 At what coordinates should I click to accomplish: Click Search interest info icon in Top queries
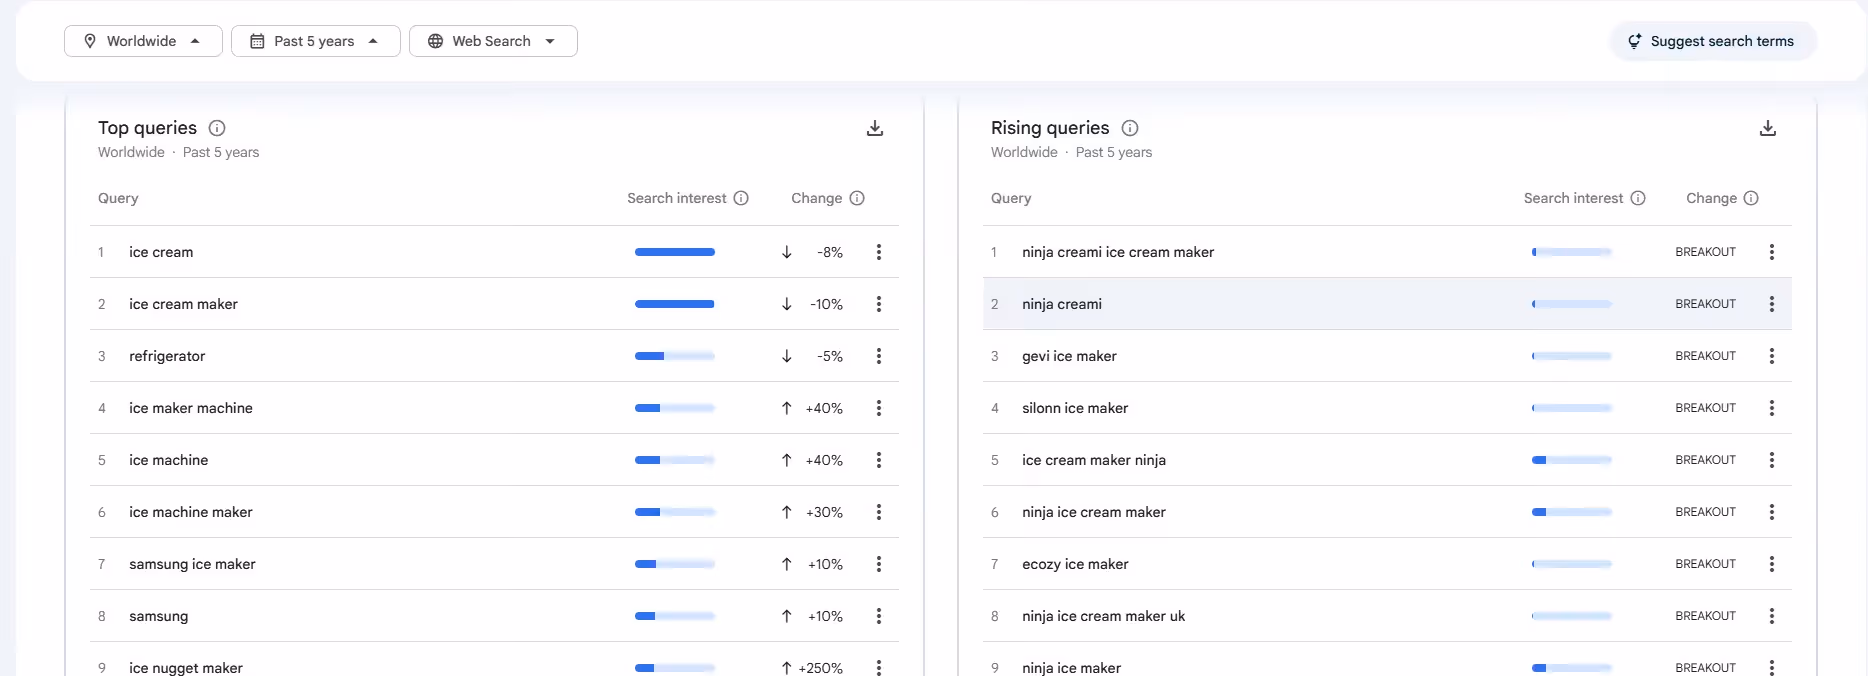[741, 198]
